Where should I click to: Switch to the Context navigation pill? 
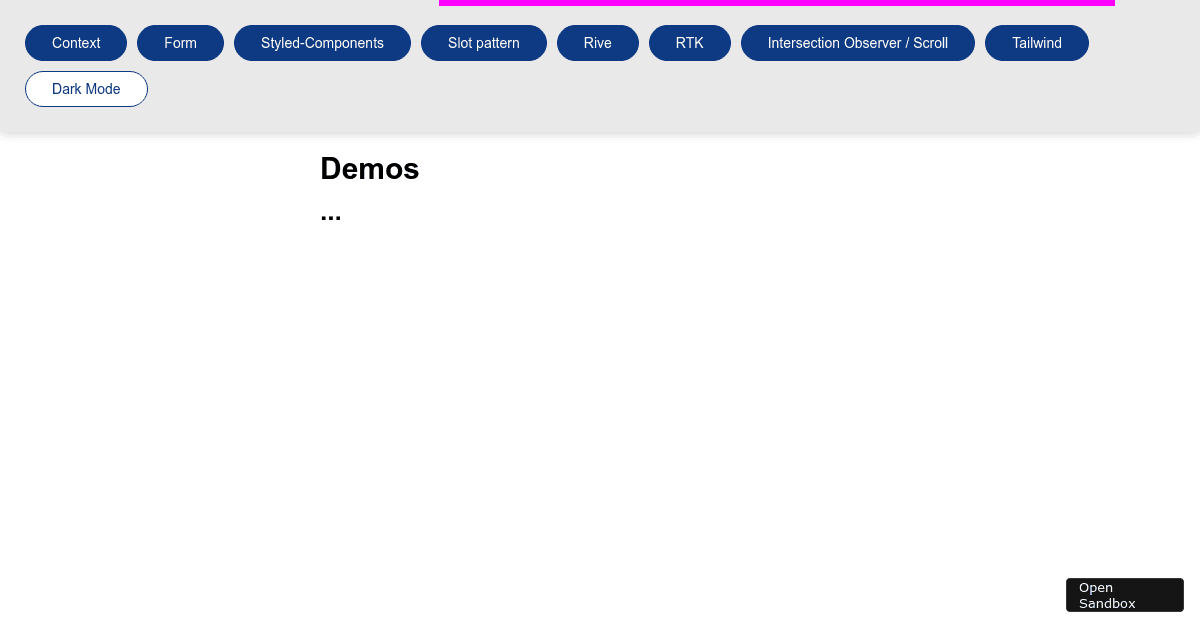[76, 43]
